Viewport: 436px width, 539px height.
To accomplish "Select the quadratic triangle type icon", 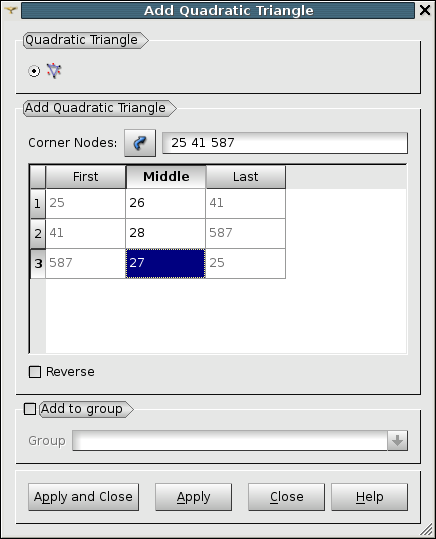I will pos(54,71).
